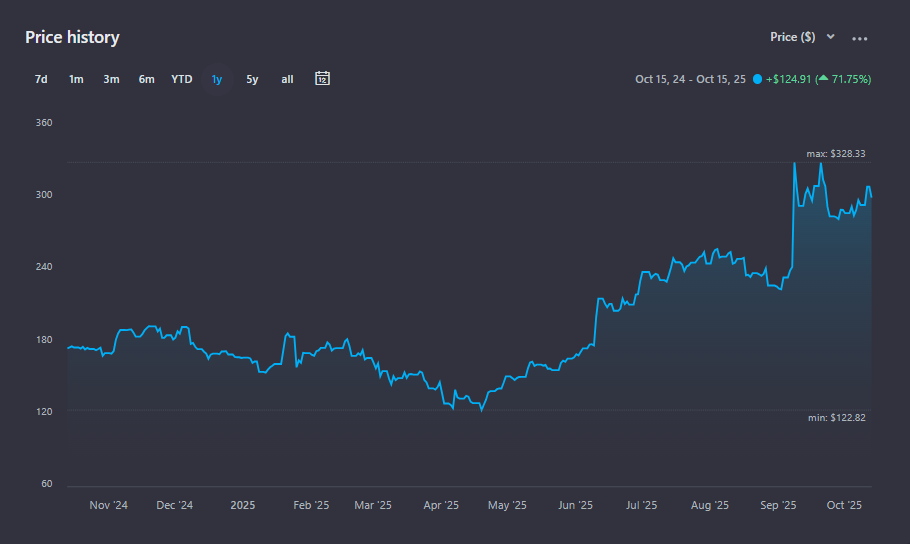Open the Price ($) dropdown
The image size is (910, 544).
tap(793, 37)
